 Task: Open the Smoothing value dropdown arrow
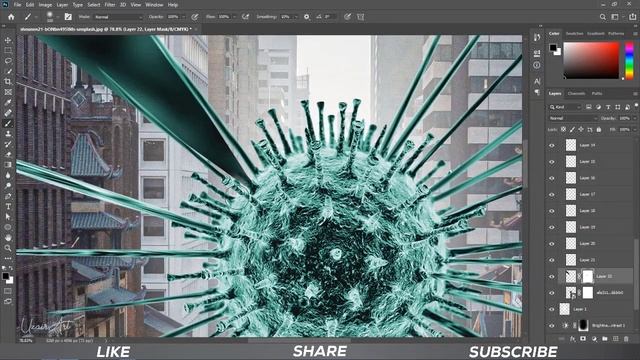click(x=296, y=17)
